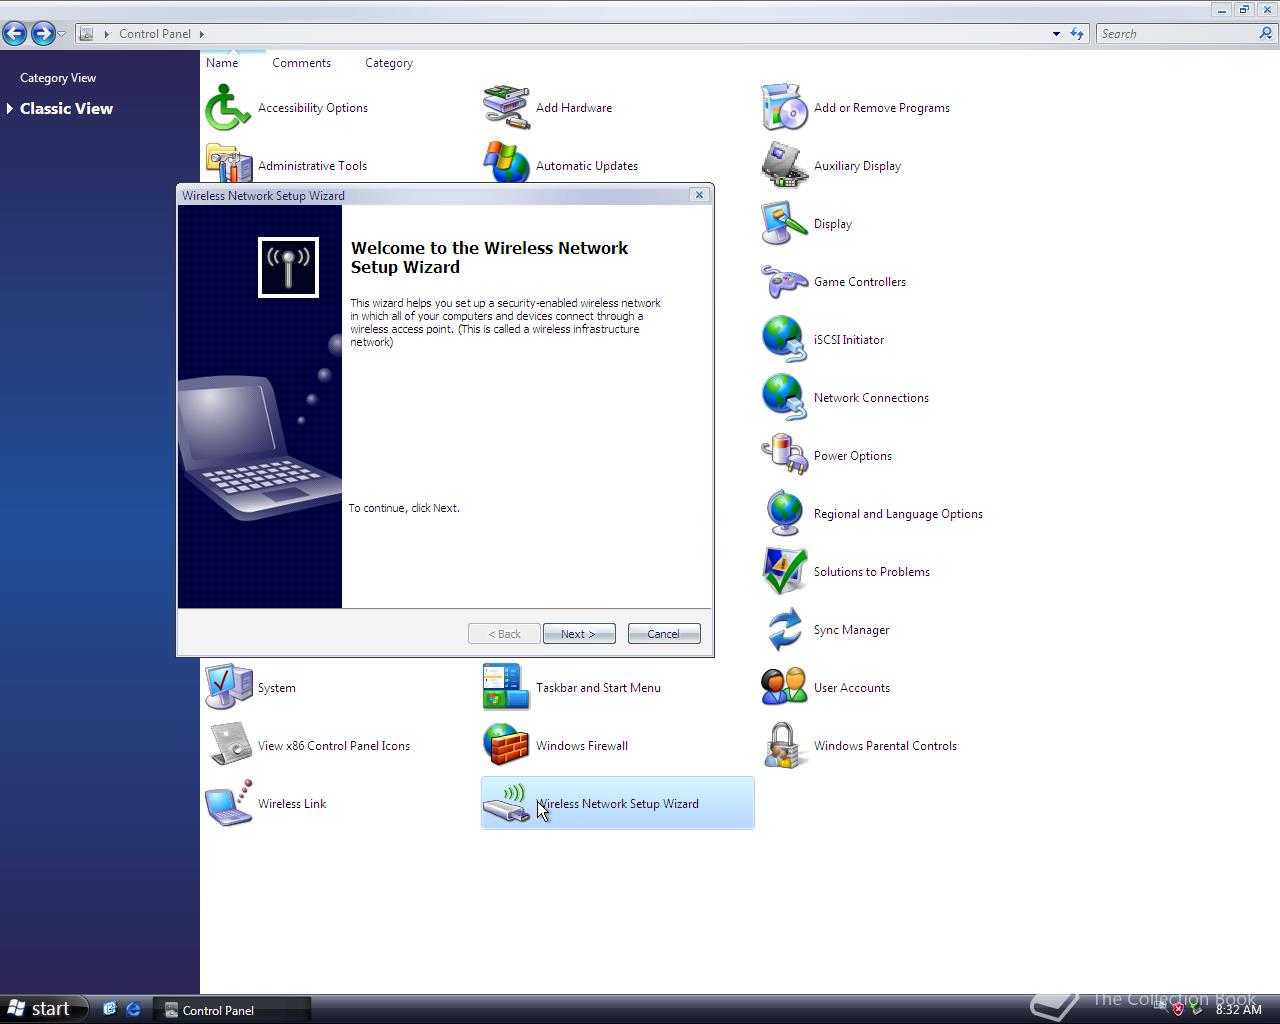Launch Internet Explorer from quick launch

[134, 1009]
